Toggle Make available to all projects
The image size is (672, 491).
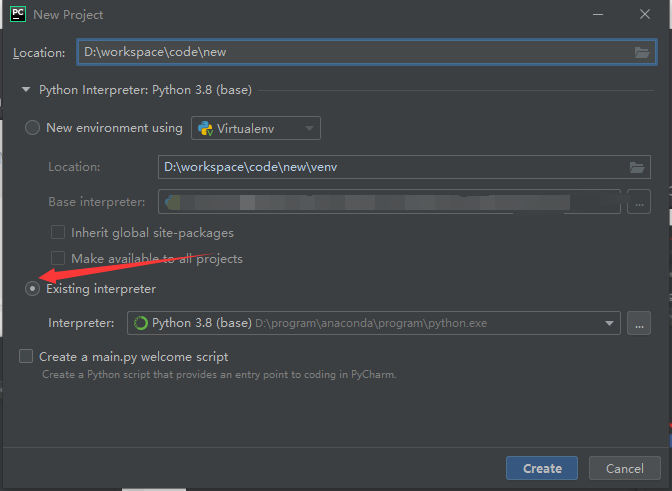click(x=58, y=258)
